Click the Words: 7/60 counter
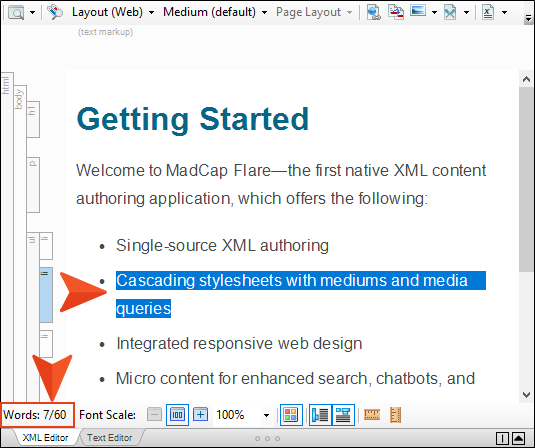 [35, 415]
